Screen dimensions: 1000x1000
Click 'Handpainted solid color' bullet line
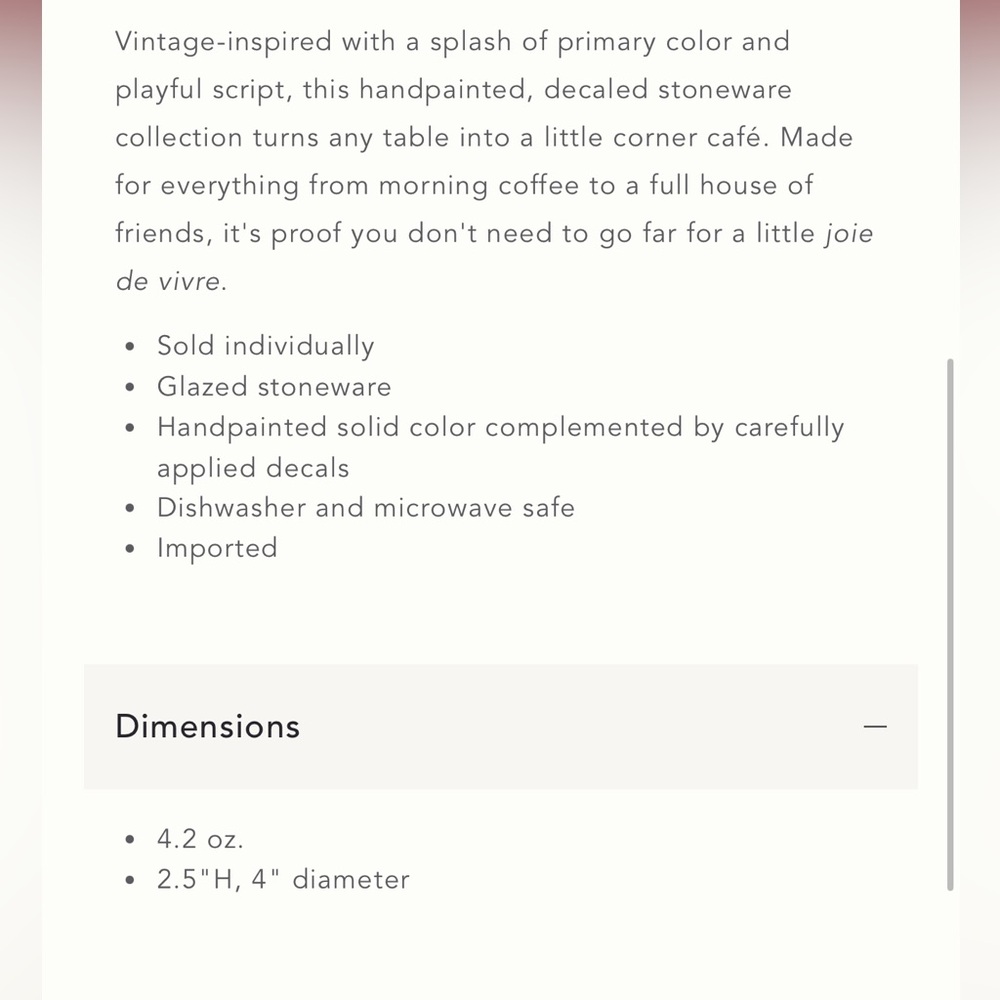(x=501, y=427)
